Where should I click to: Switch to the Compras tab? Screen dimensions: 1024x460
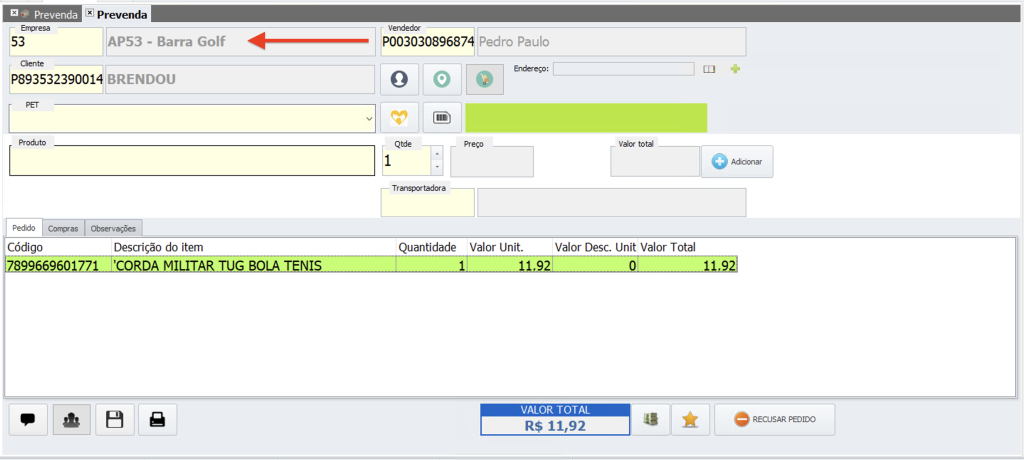(63, 228)
